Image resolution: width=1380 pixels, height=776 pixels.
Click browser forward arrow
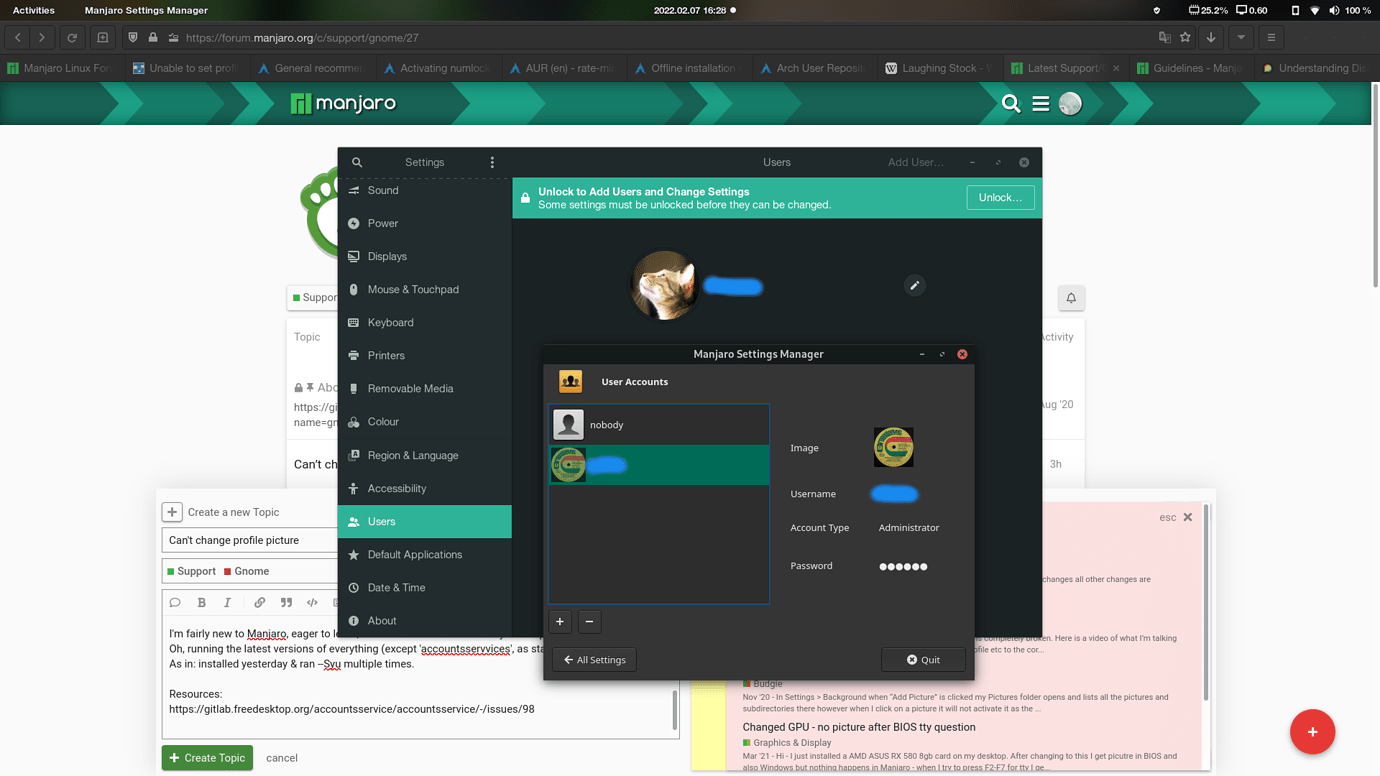[42, 38]
